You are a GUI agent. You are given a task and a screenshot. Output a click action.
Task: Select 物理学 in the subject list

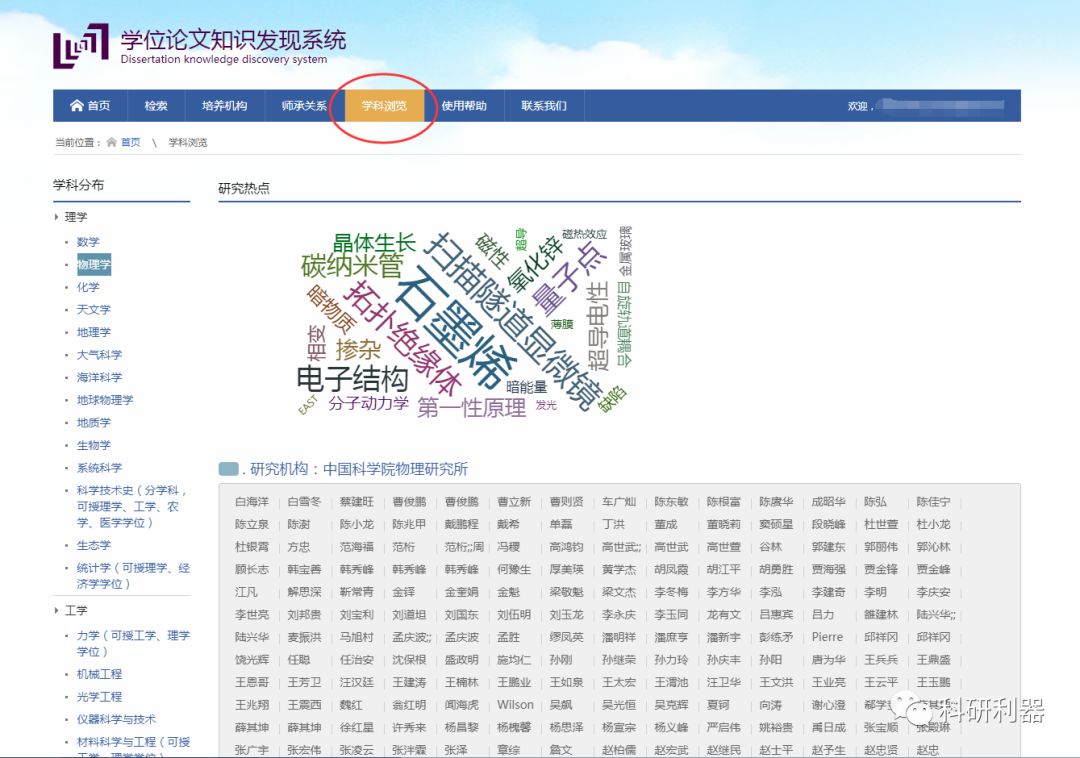(x=94, y=265)
